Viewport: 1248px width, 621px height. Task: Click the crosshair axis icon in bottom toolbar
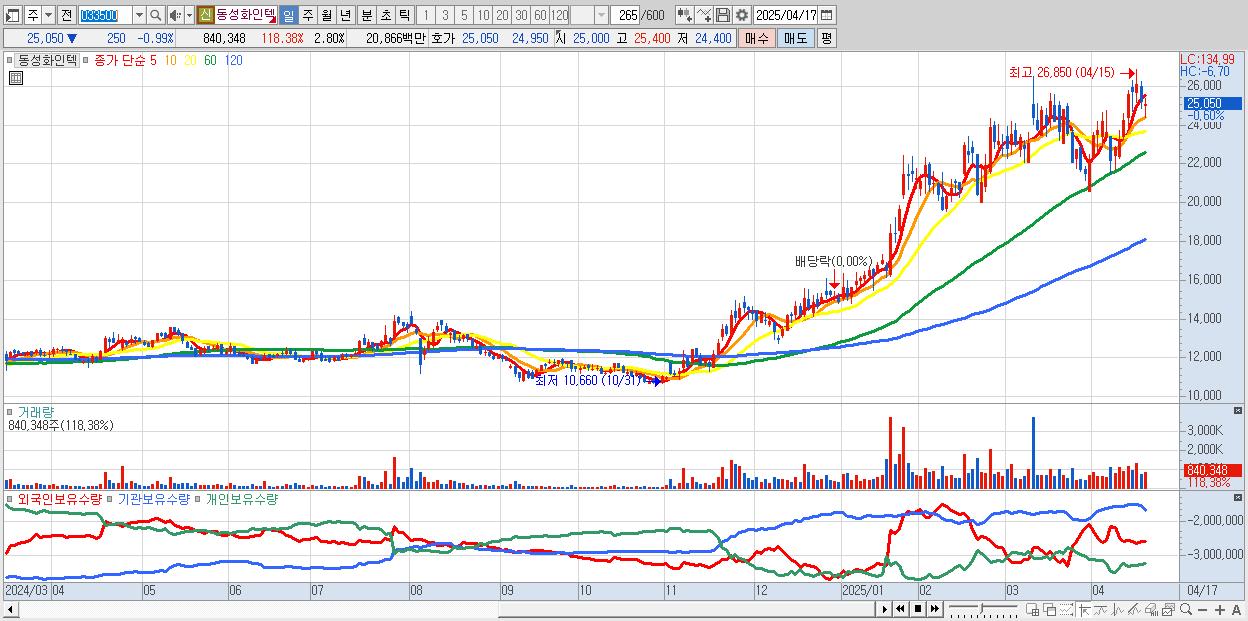pos(1085,609)
